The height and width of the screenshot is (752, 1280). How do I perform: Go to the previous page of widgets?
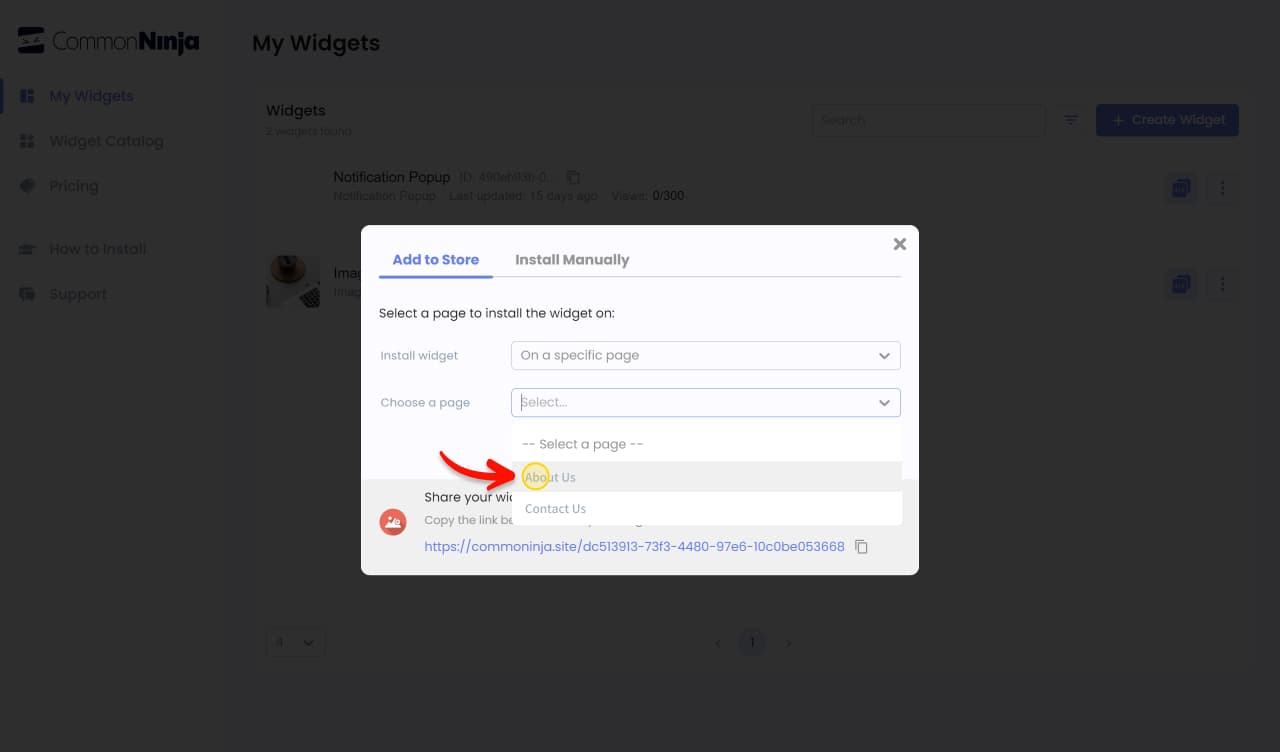[717, 642]
